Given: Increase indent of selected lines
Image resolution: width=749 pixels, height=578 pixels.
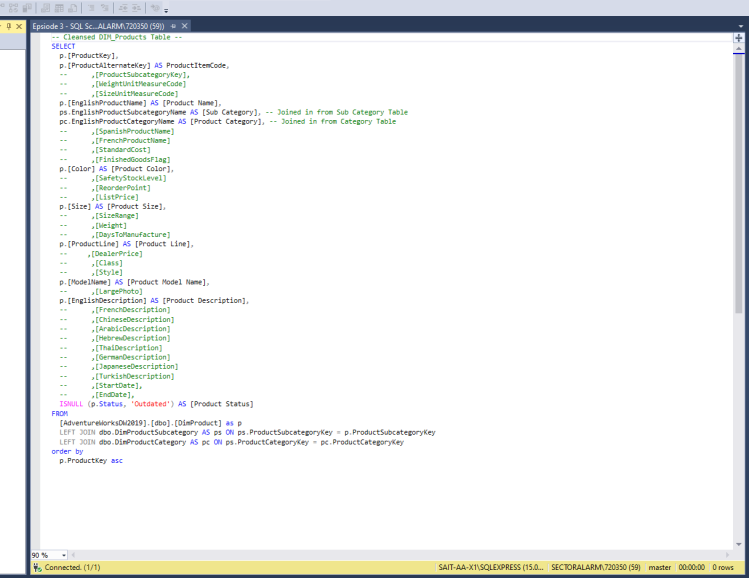Looking at the screenshot, I should [136, 8].
